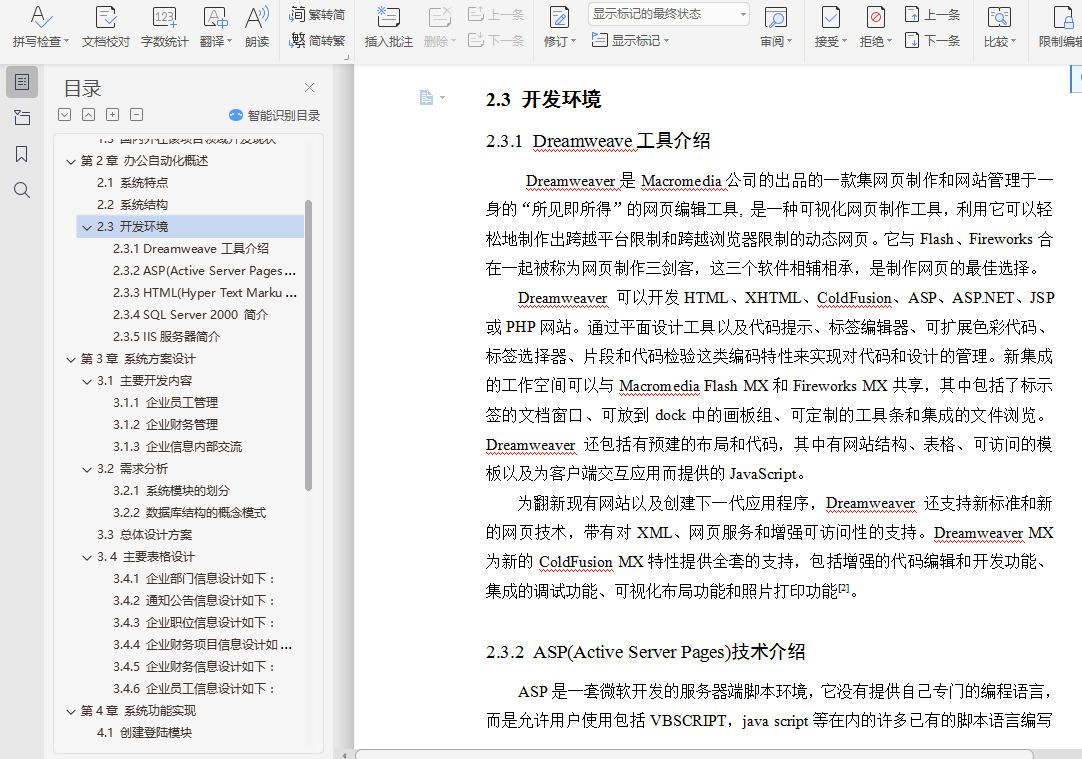
Task: Go to next revision (下一条) near compare
Action: point(932,41)
